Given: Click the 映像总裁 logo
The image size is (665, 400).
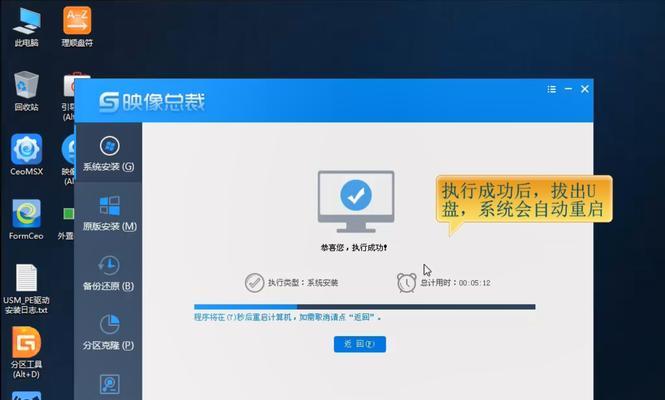Looking at the screenshot, I should 152,102.
